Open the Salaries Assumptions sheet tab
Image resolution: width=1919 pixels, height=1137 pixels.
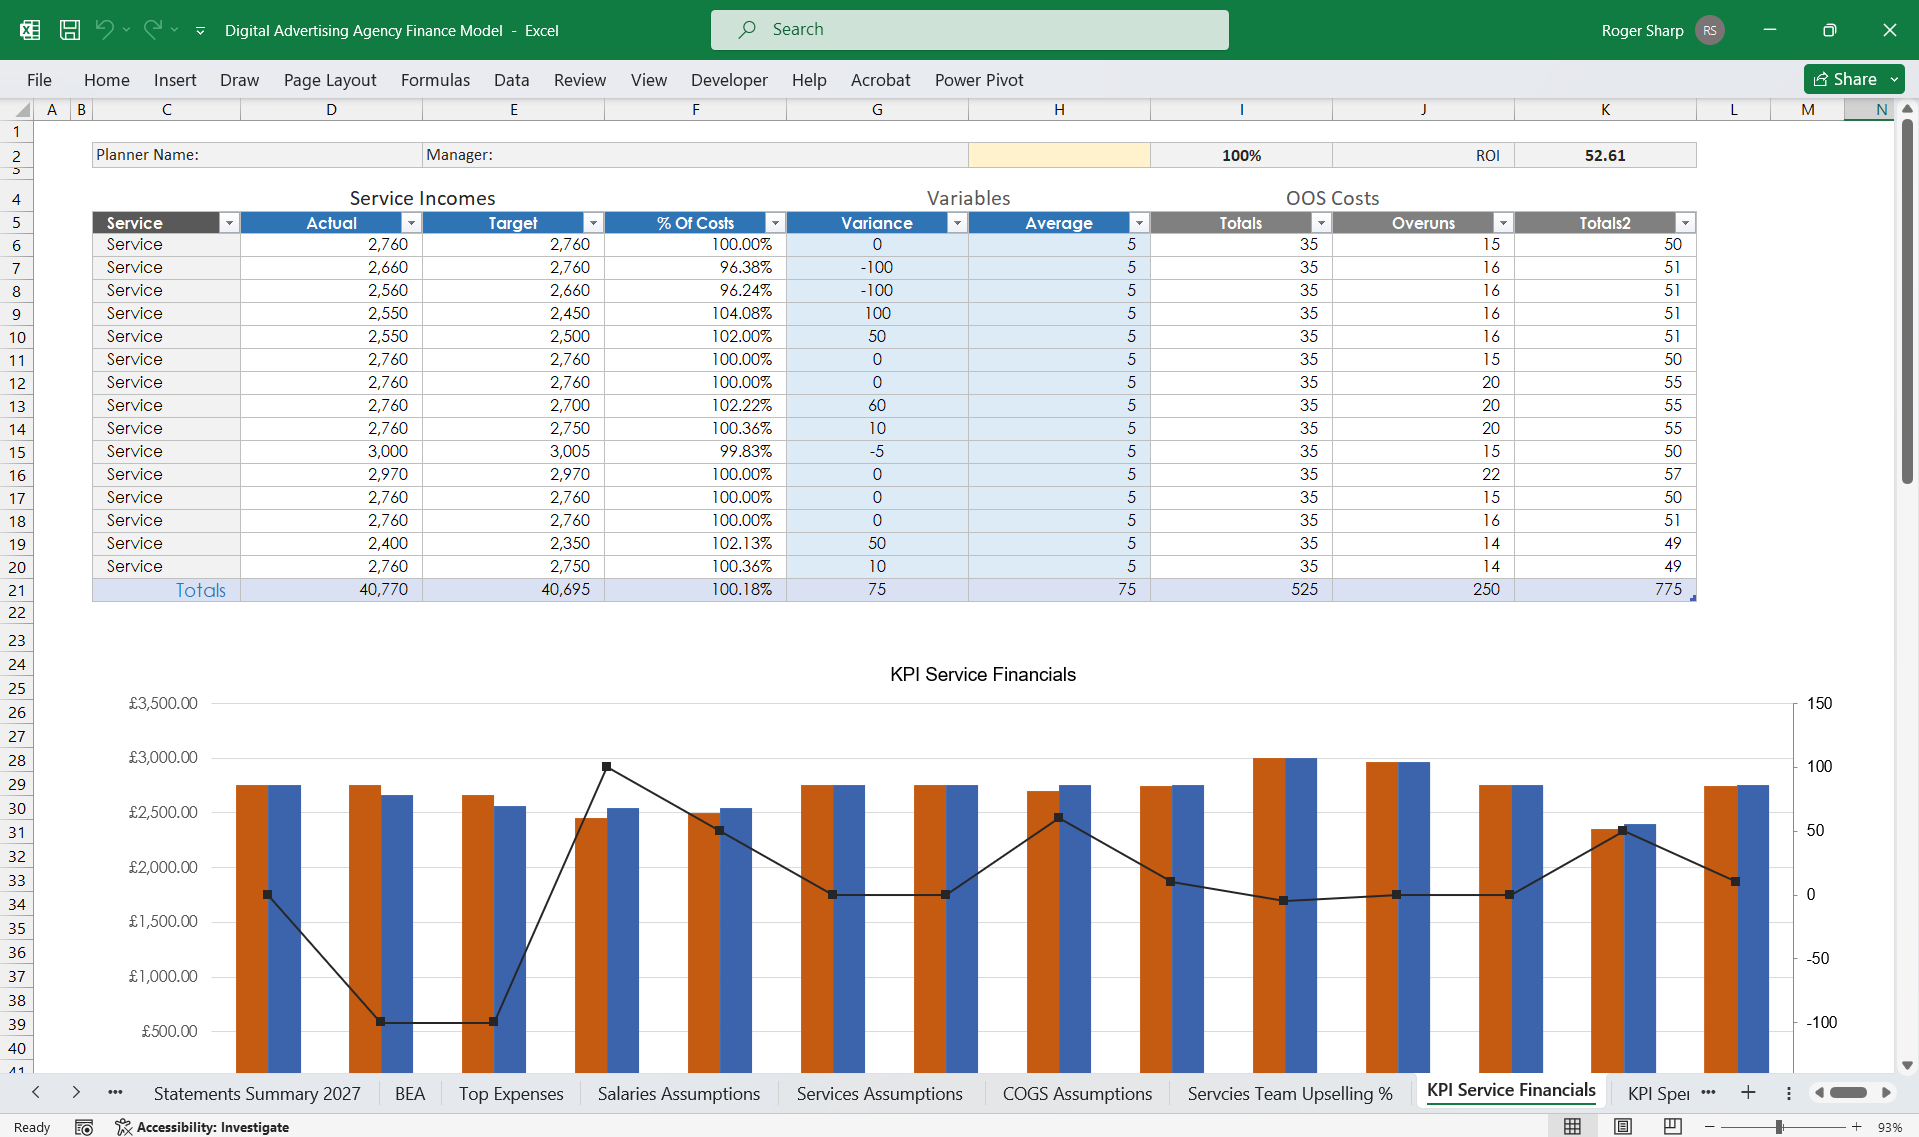678,1093
